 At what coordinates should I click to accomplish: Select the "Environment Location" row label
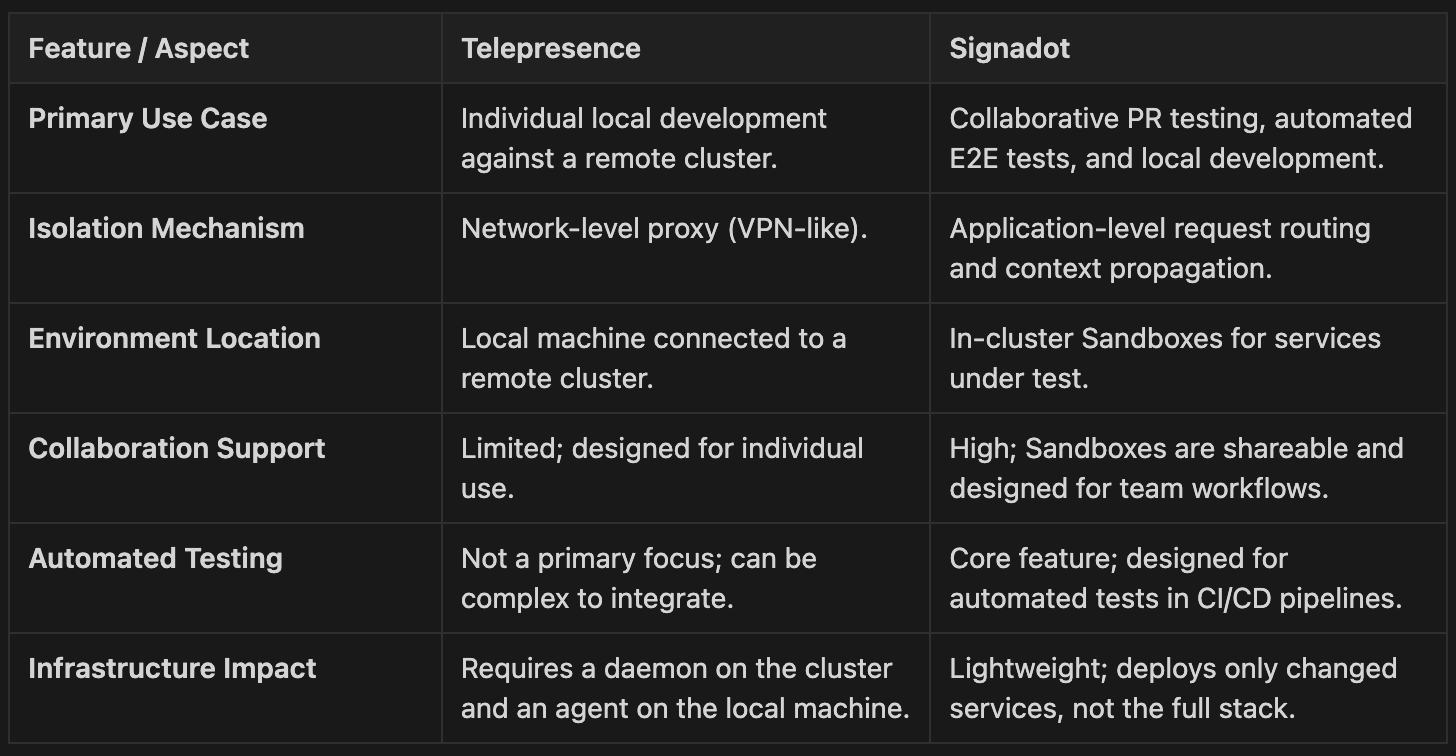tap(175, 338)
